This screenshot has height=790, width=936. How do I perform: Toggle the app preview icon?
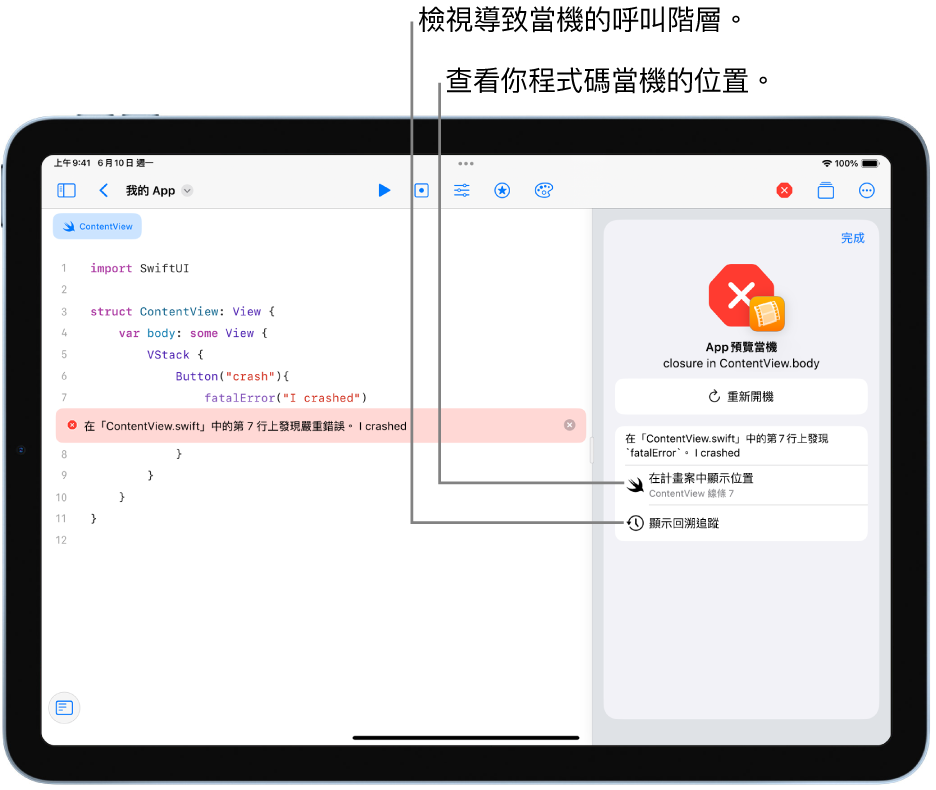click(x=421, y=190)
